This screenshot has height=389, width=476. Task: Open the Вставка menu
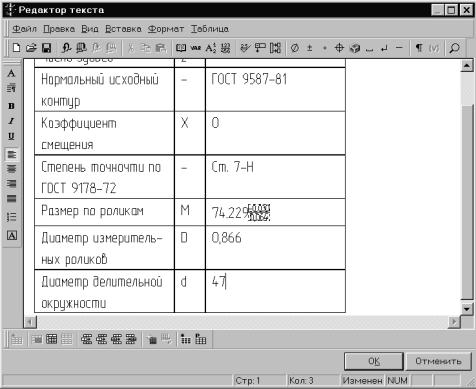[x=123, y=29]
